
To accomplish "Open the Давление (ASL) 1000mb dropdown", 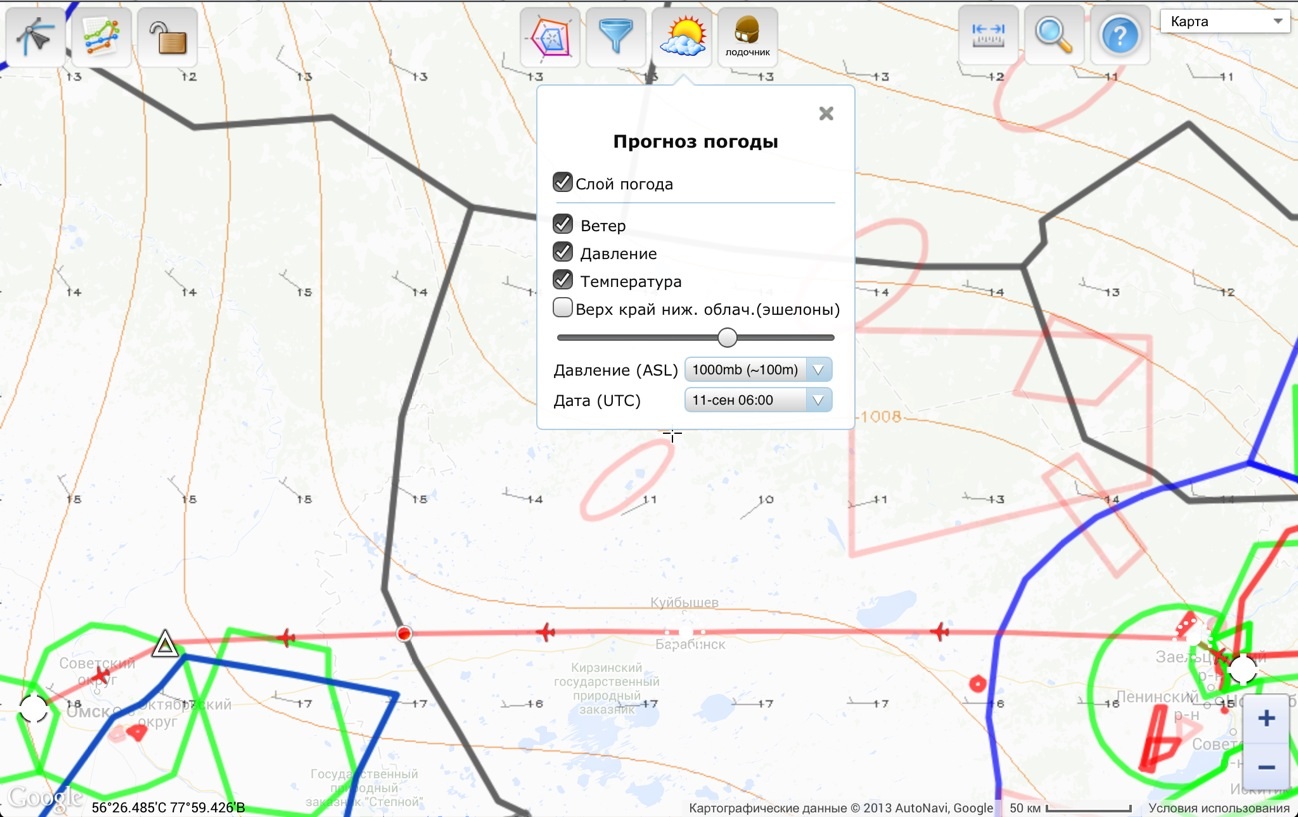I will coord(758,370).
